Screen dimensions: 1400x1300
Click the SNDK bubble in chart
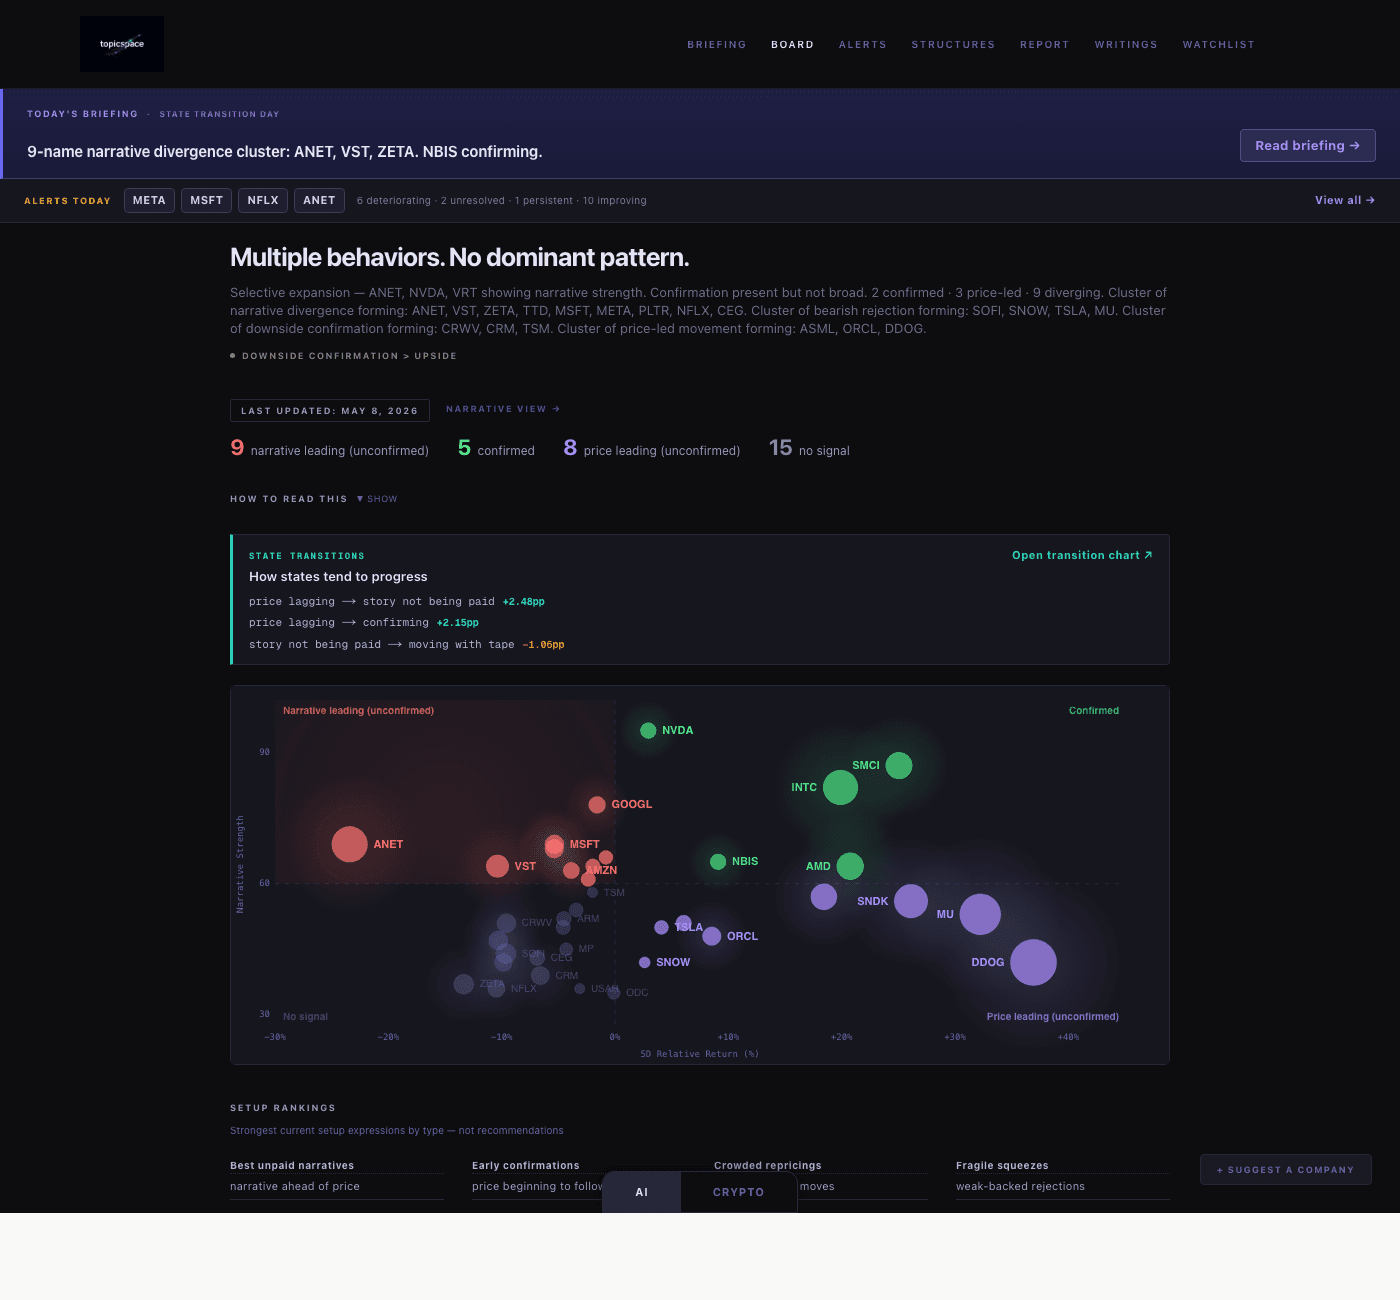910,901
